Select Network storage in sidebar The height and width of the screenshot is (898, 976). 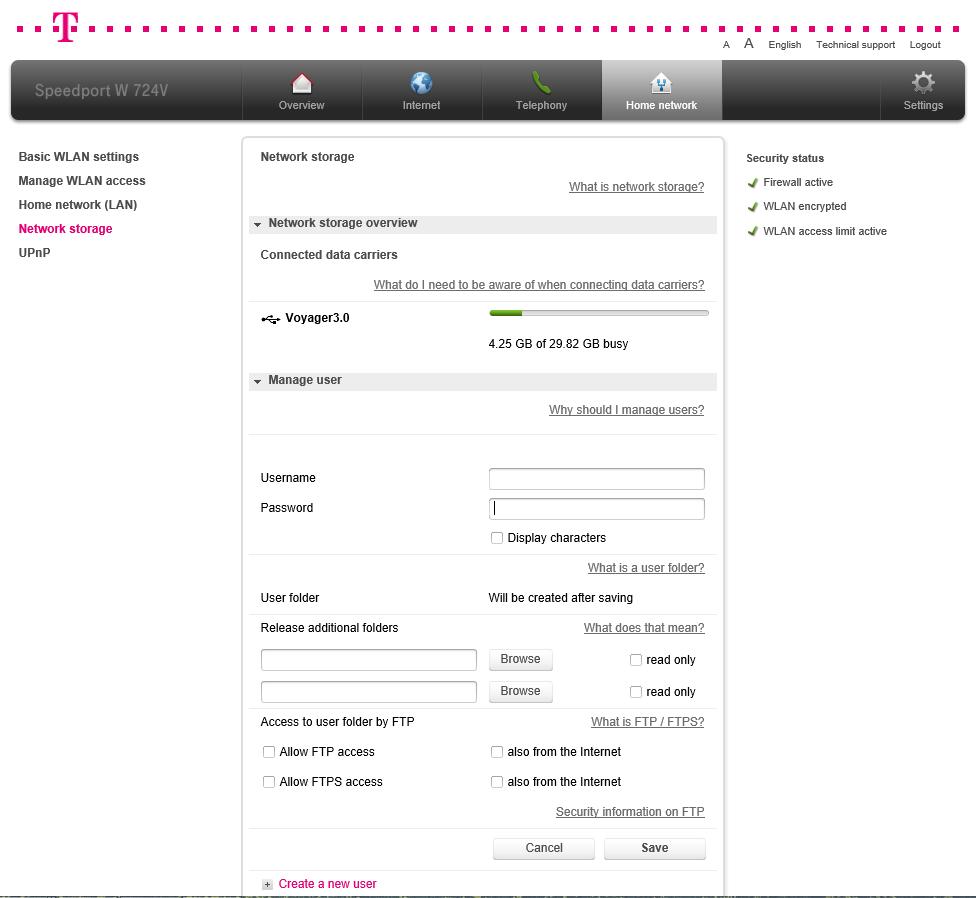pyautogui.click(x=65, y=229)
